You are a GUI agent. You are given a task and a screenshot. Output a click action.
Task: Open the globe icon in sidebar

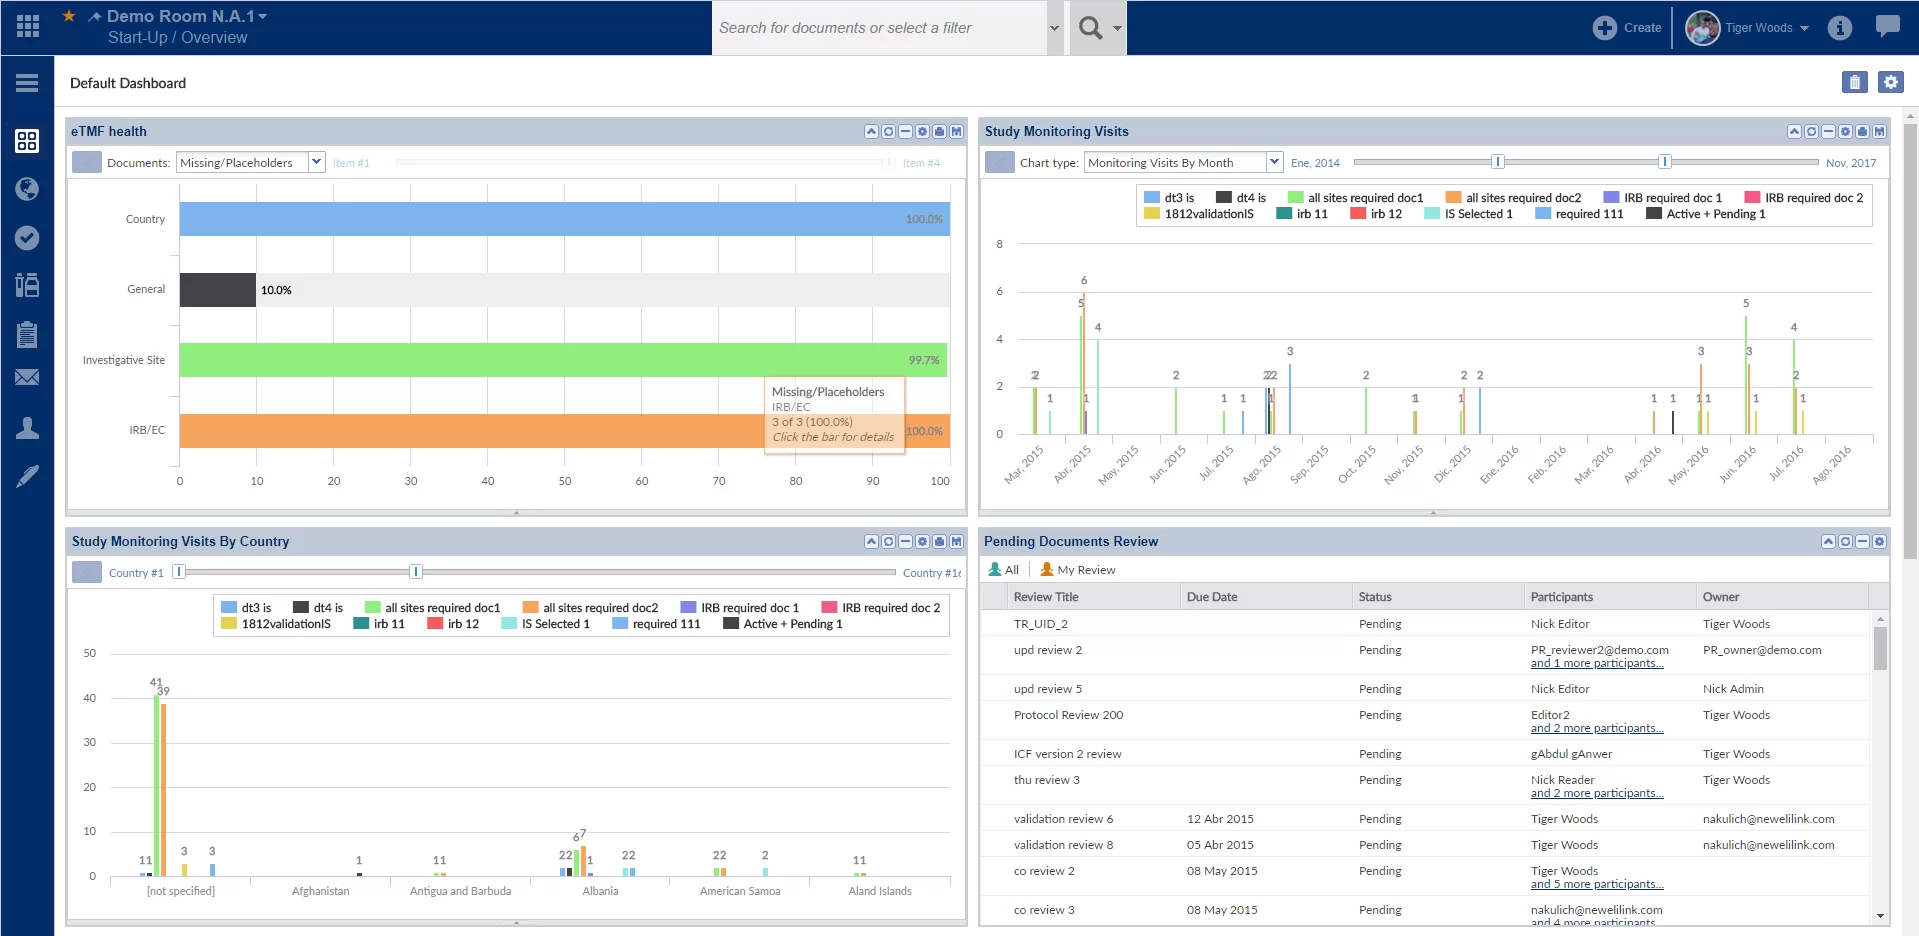click(27, 189)
